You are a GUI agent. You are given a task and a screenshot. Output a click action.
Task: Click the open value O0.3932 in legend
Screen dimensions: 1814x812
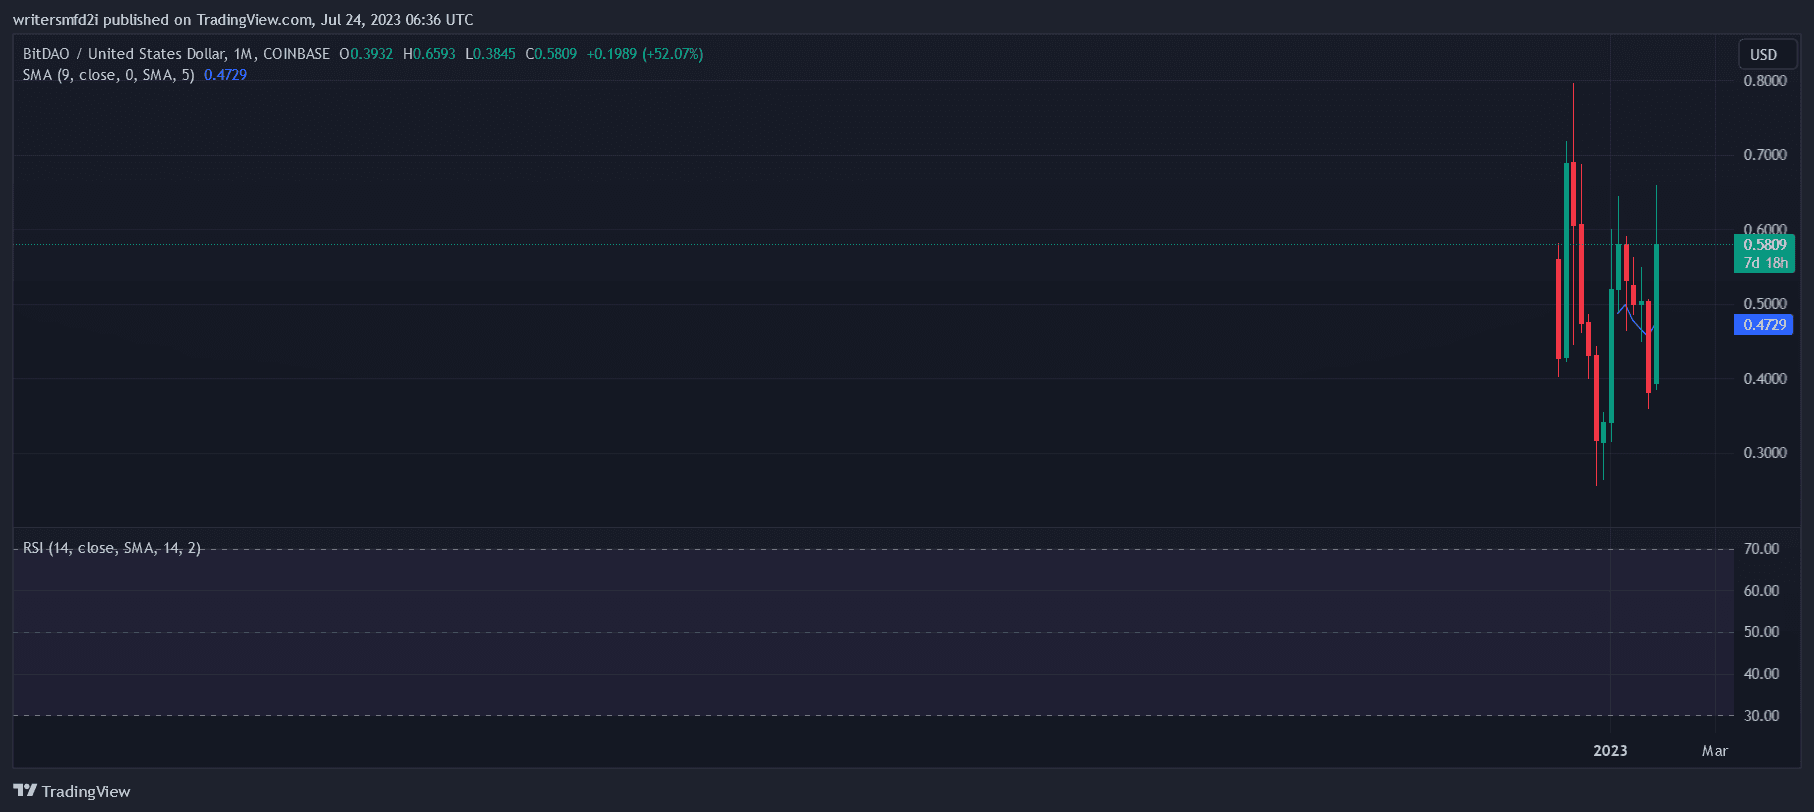click(x=366, y=54)
